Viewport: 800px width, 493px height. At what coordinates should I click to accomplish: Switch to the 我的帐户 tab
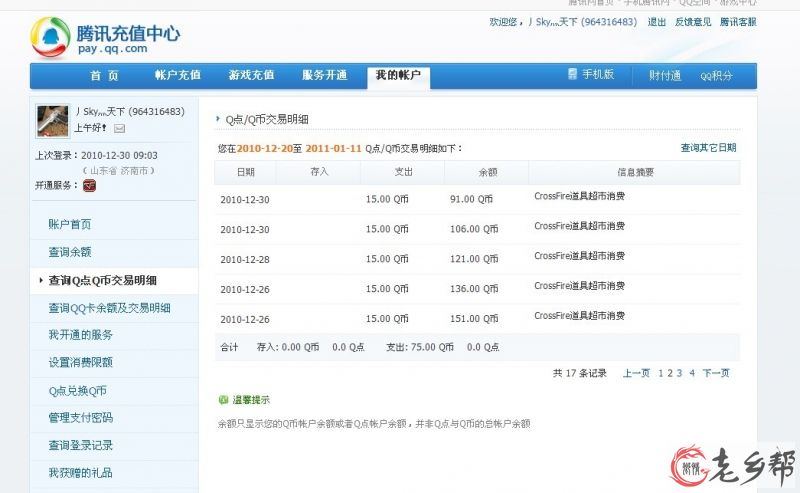click(398, 76)
